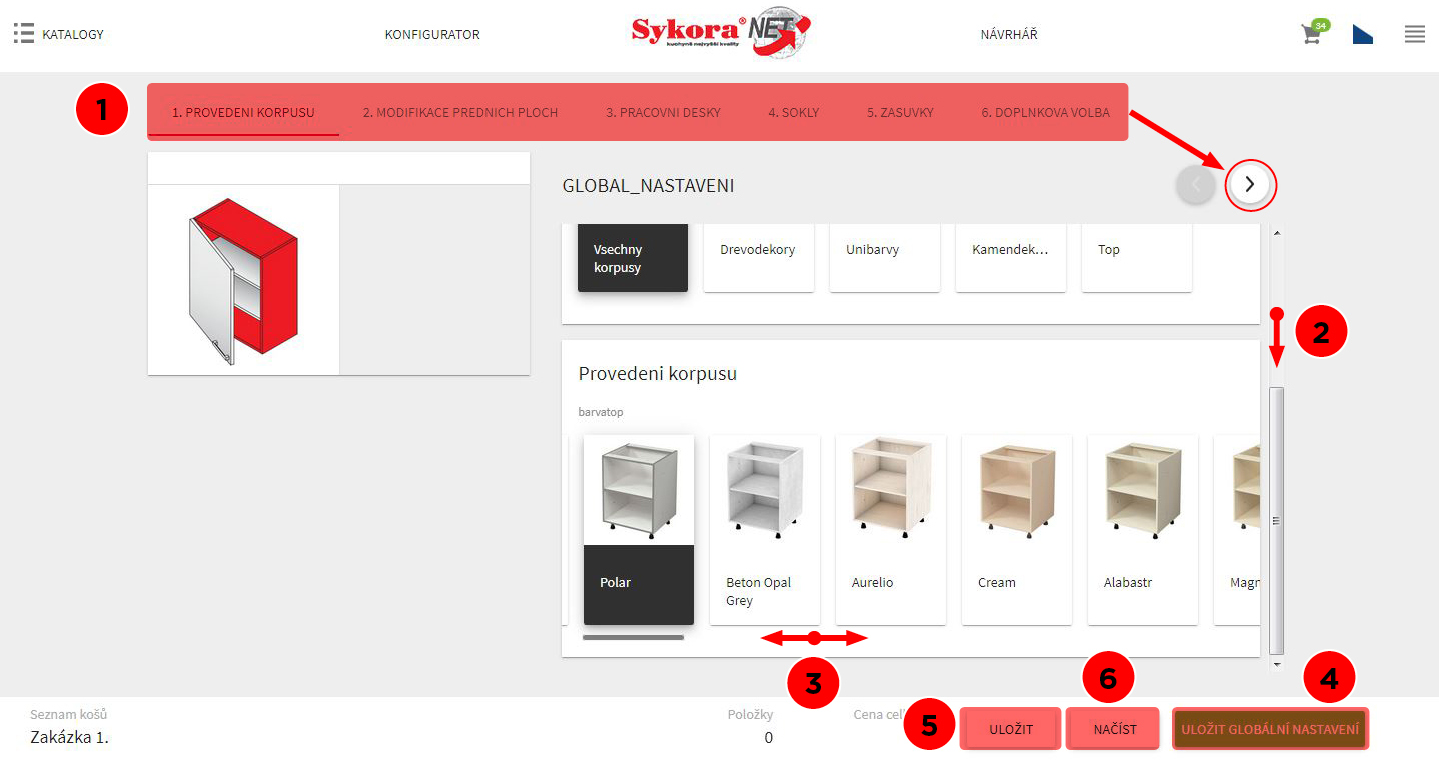Click the Beton Opal Grey cabinet image

[x=764, y=490]
